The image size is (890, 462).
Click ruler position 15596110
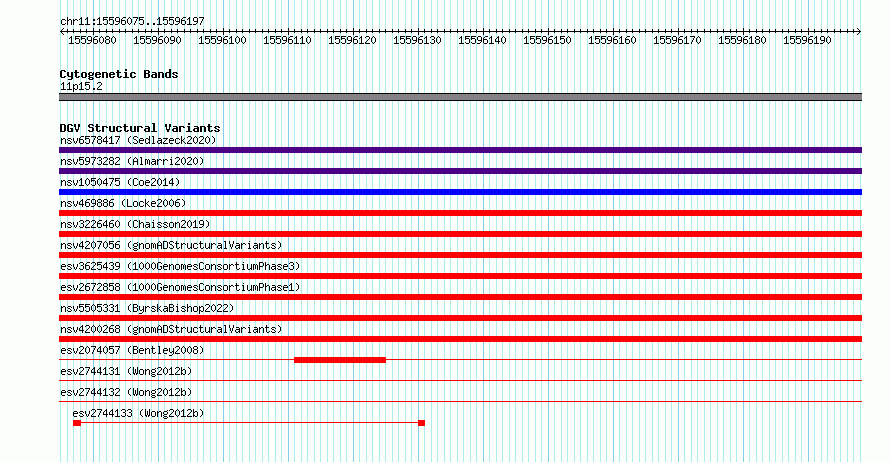click(287, 40)
